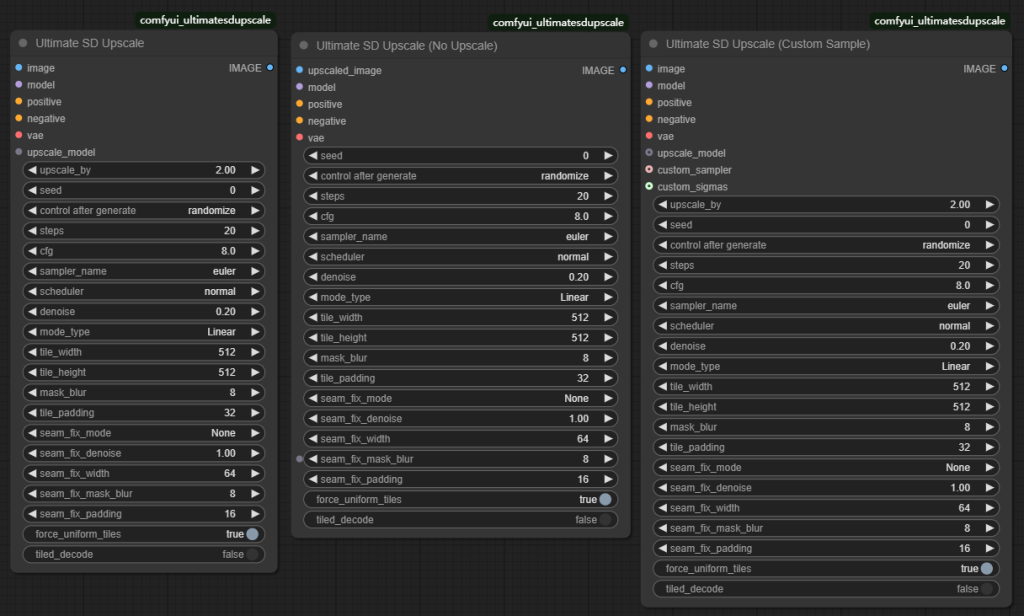The height and width of the screenshot is (616, 1024).
Task: Click the model input socket on No Upscale node
Action: click(x=299, y=87)
